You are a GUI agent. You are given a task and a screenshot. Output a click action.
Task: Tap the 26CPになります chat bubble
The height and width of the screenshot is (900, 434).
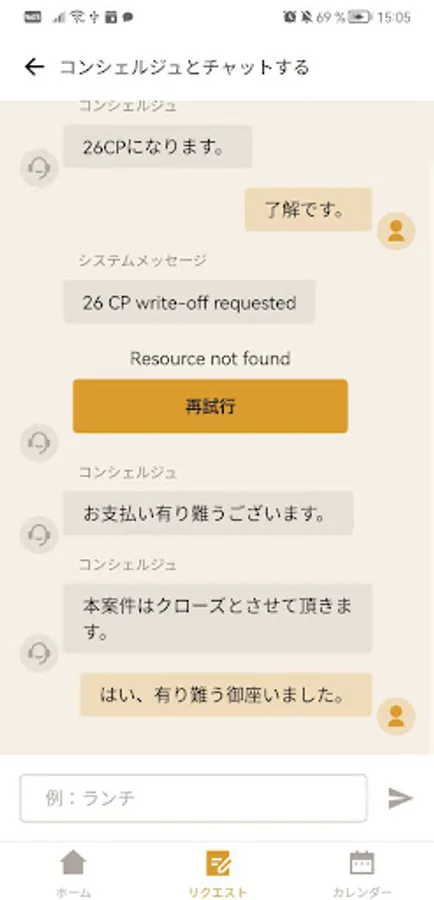coord(158,147)
